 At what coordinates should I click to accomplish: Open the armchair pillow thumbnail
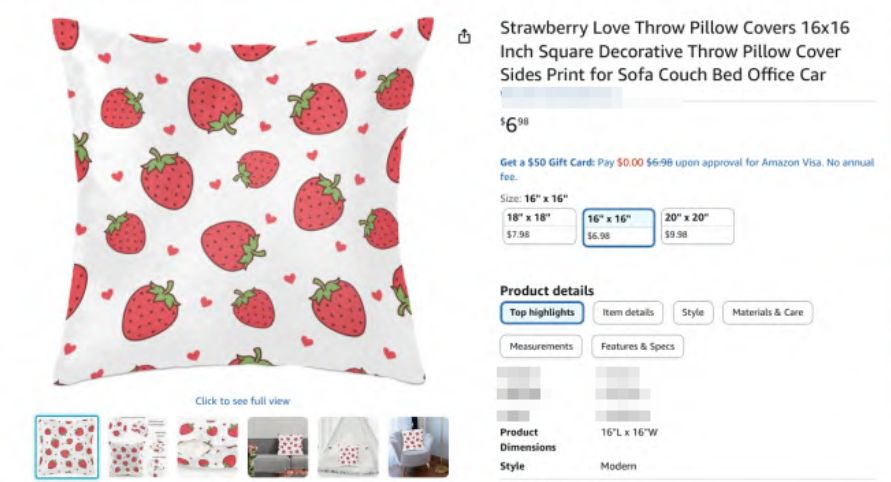click(418, 447)
